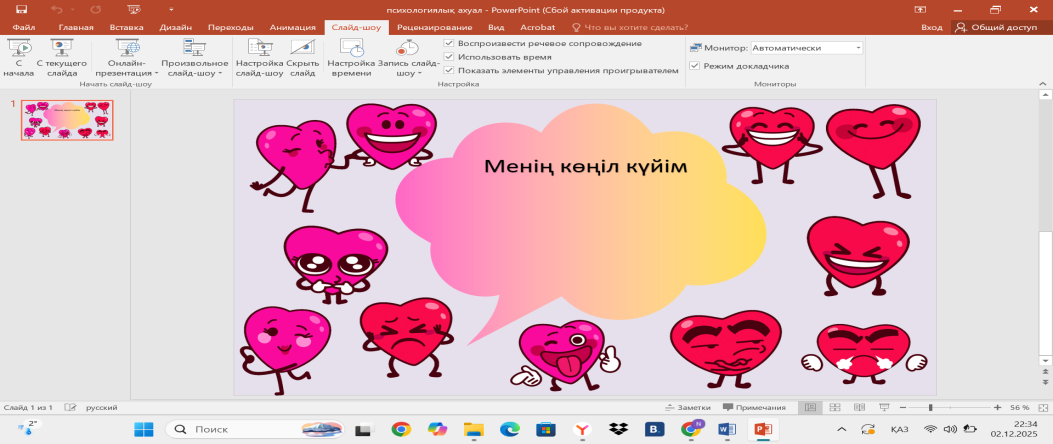The height and width of the screenshot is (444, 1053).
Task: Click the zoom out minus button
Action: click(903, 408)
